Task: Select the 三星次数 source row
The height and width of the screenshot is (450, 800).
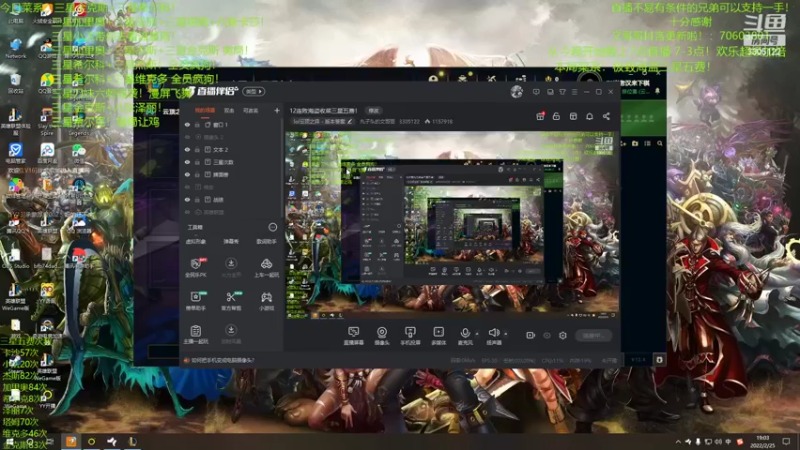Action: tap(232, 162)
